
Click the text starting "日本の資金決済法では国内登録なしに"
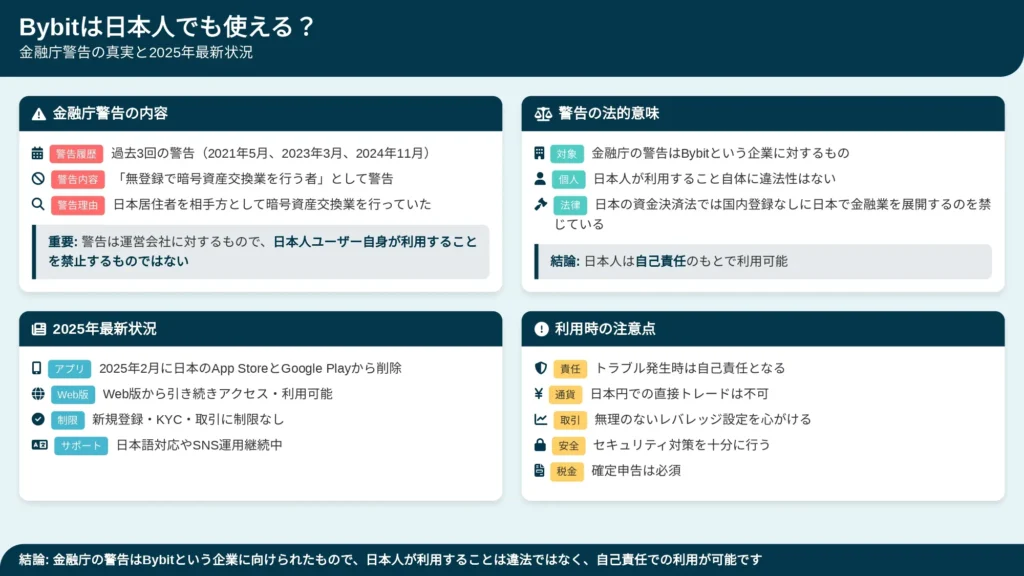[x=773, y=214]
